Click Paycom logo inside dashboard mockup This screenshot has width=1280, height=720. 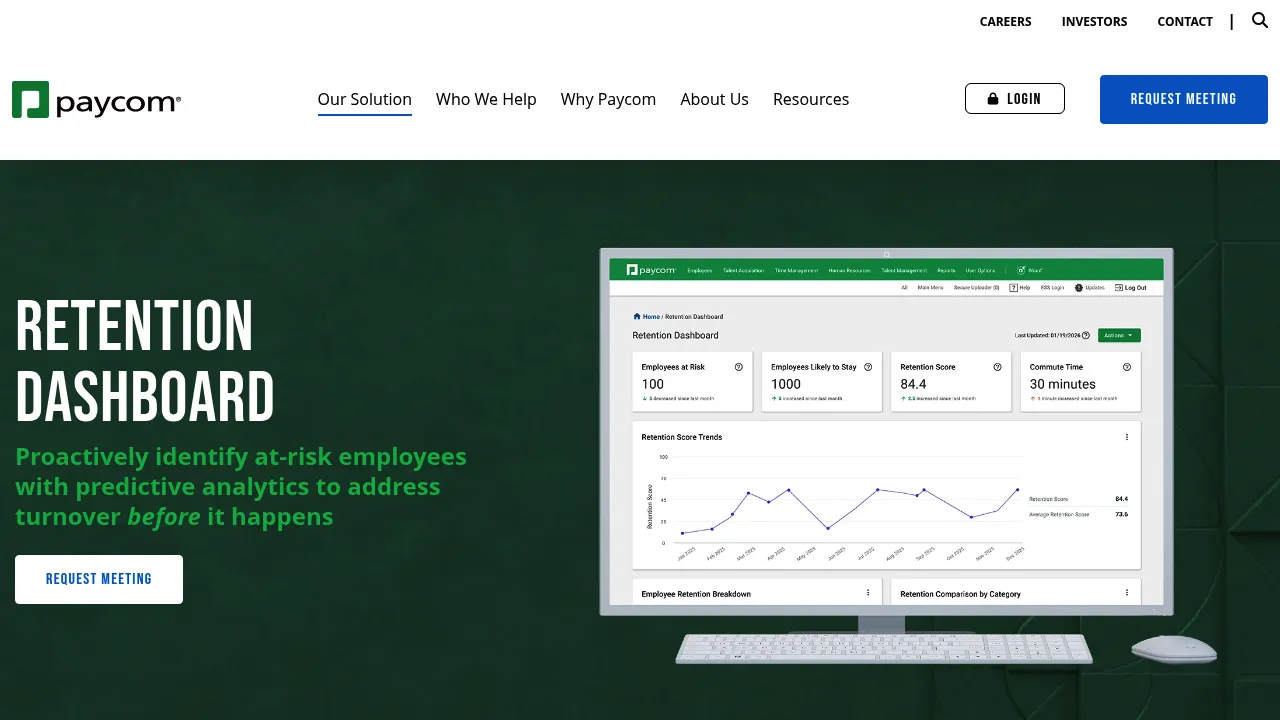coord(651,270)
